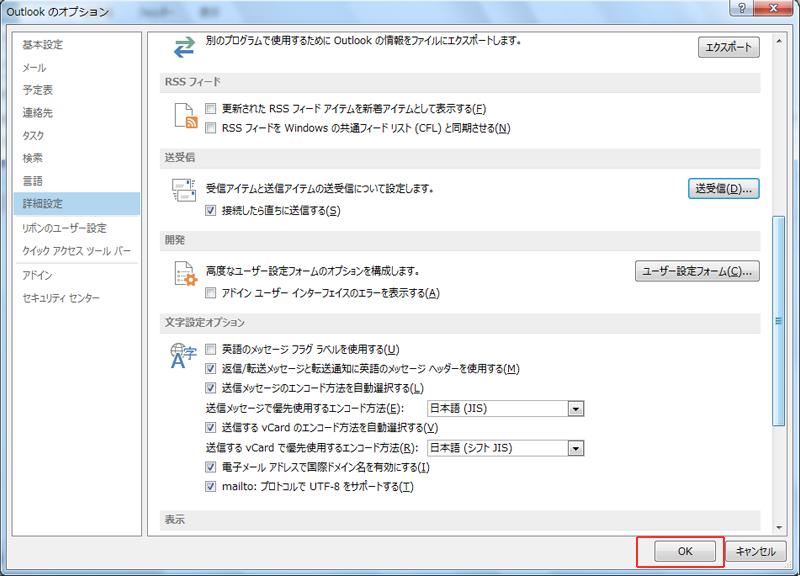Click ユーザー設定フォーム(C)... button
Image resolution: width=800 pixels, height=576 pixels.
[x=697, y=271]
